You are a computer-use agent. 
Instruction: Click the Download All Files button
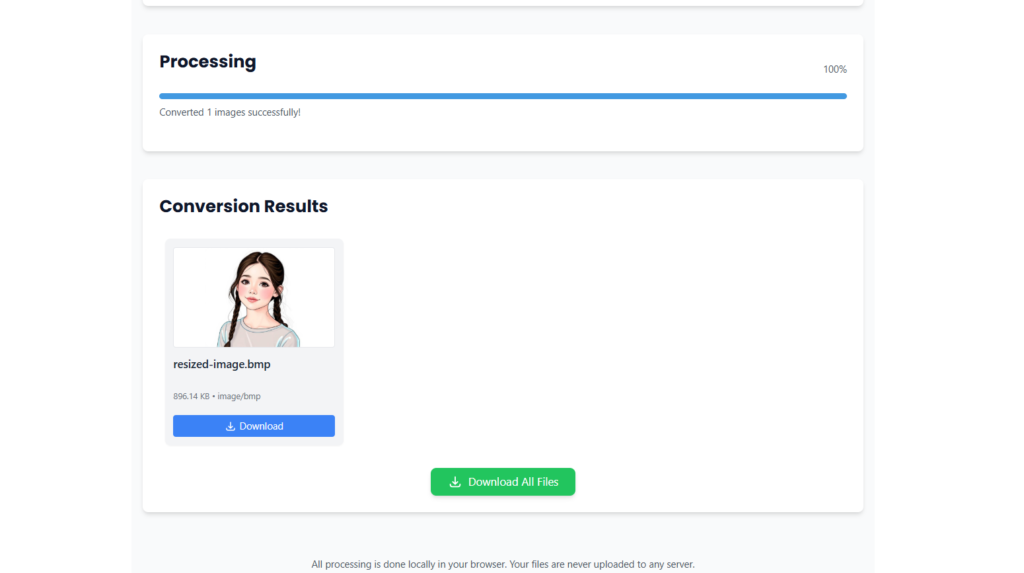(503, 482)
